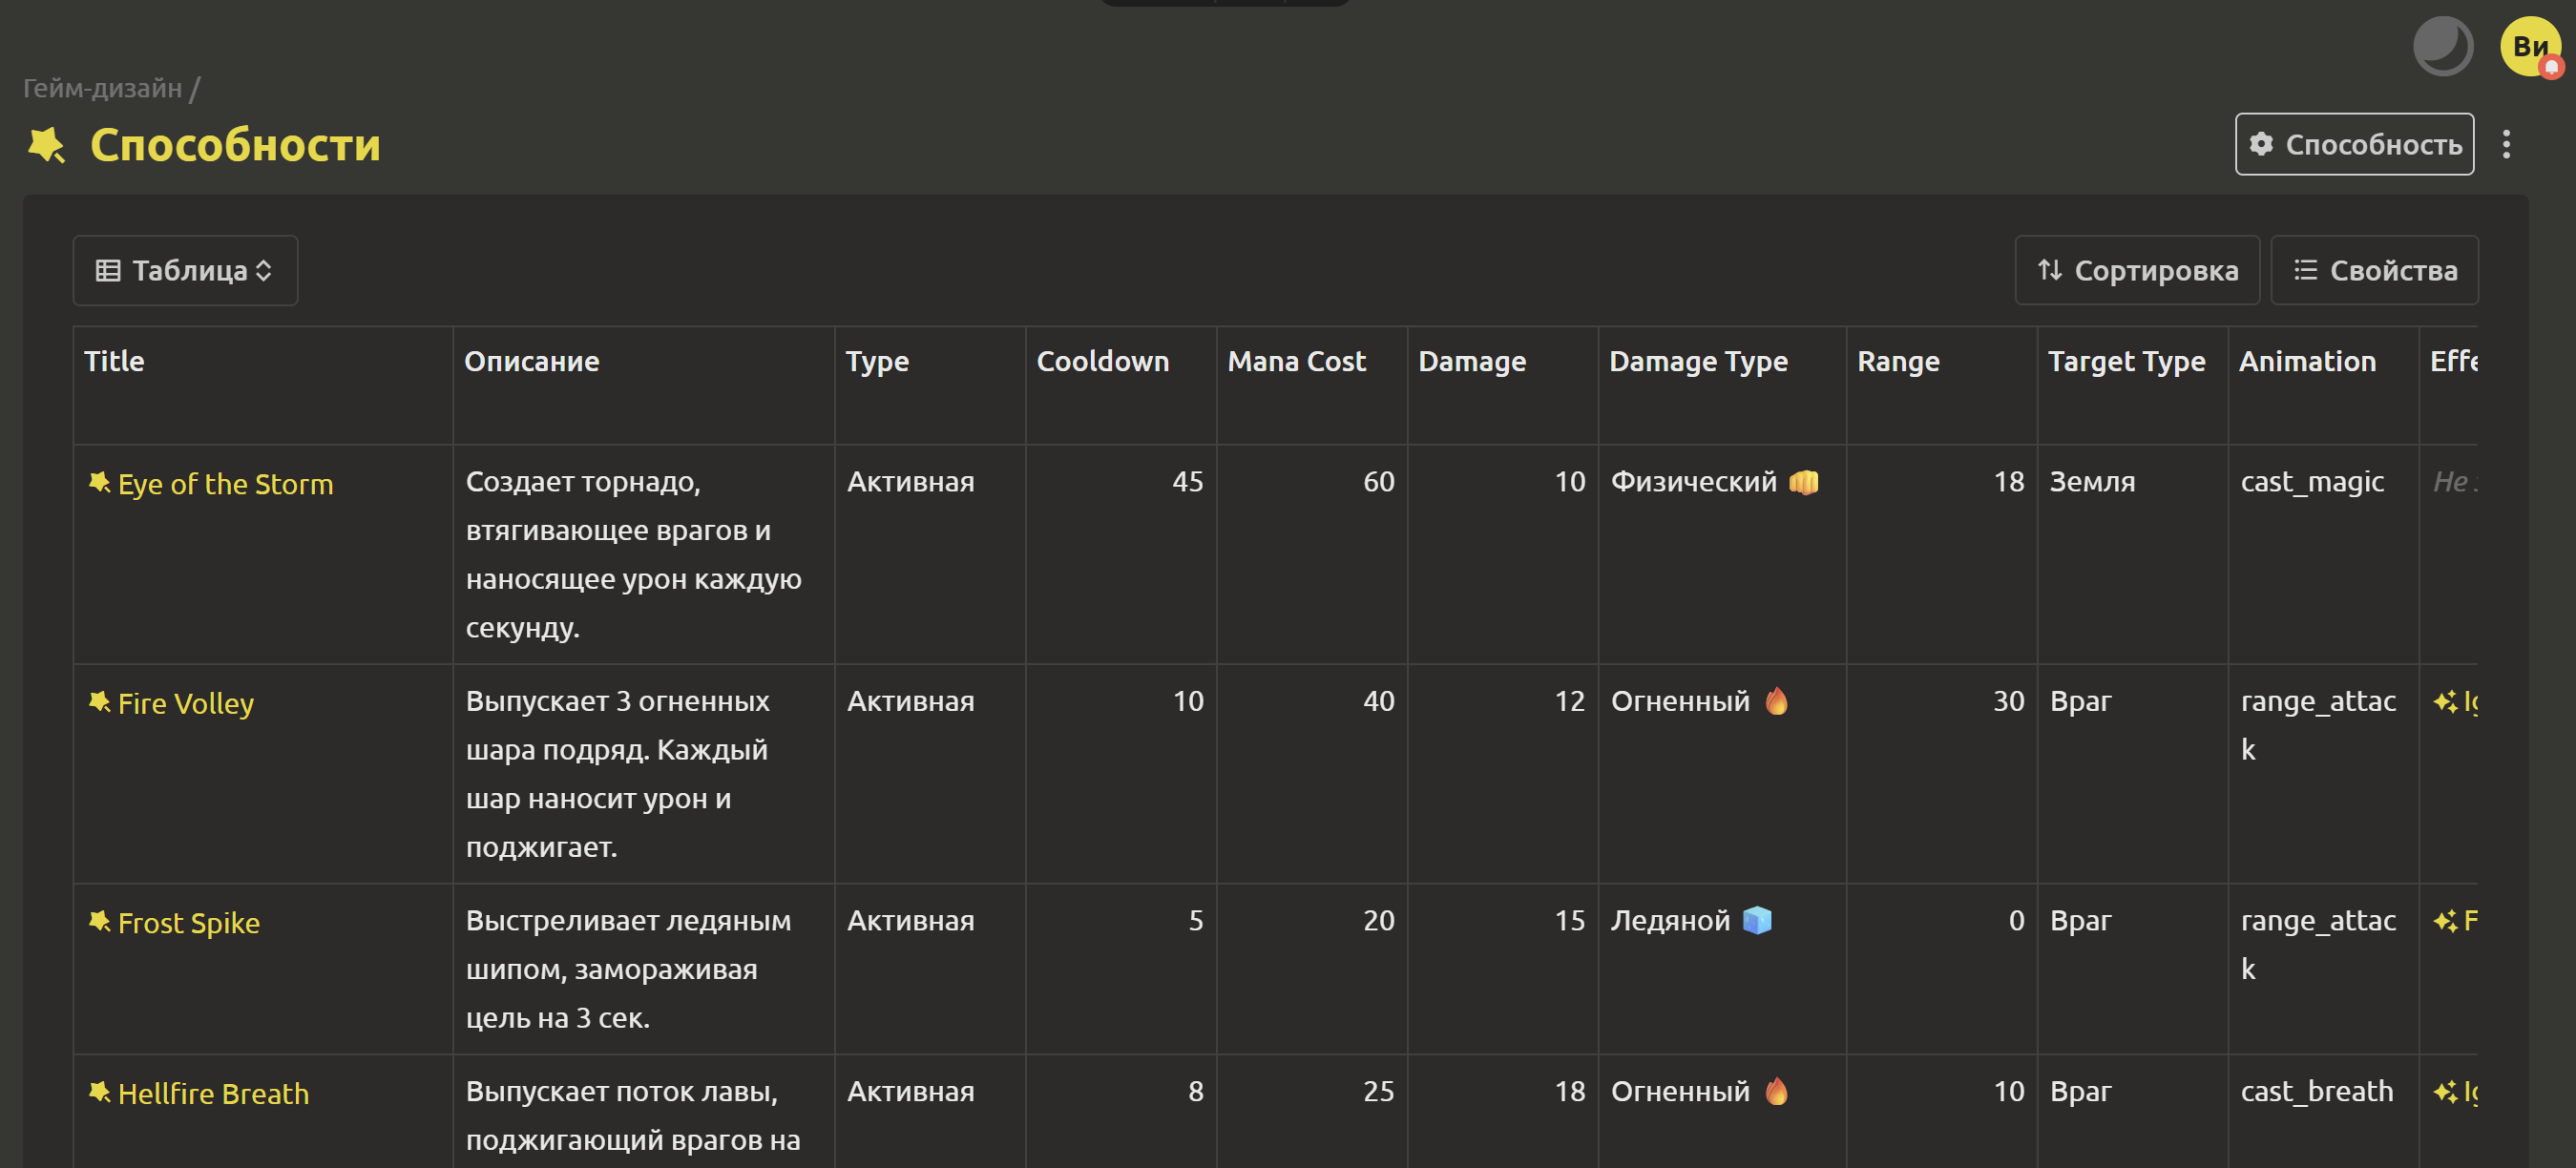This screenshot has width=2576, height=1168.
Task: Click the flame emoji in Fire Volley row
Action: pyautogui.click(x=1776, y=701)
